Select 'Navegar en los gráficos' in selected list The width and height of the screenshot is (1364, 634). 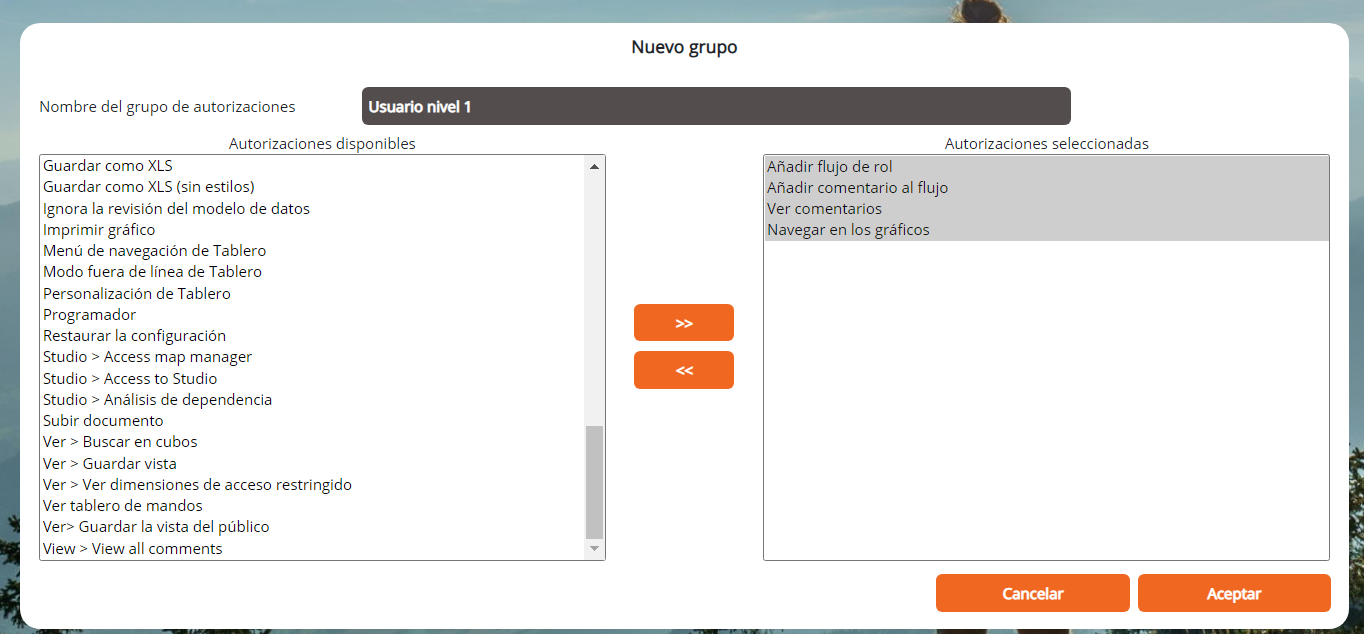(848, 230)
